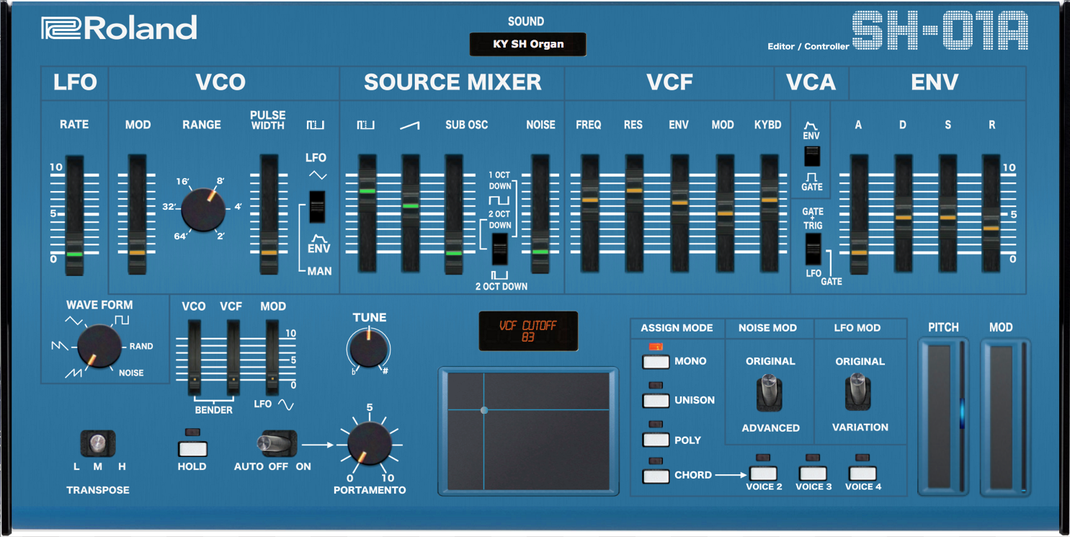Adjust the VCF KYBD slider

[x=769, y=201]
